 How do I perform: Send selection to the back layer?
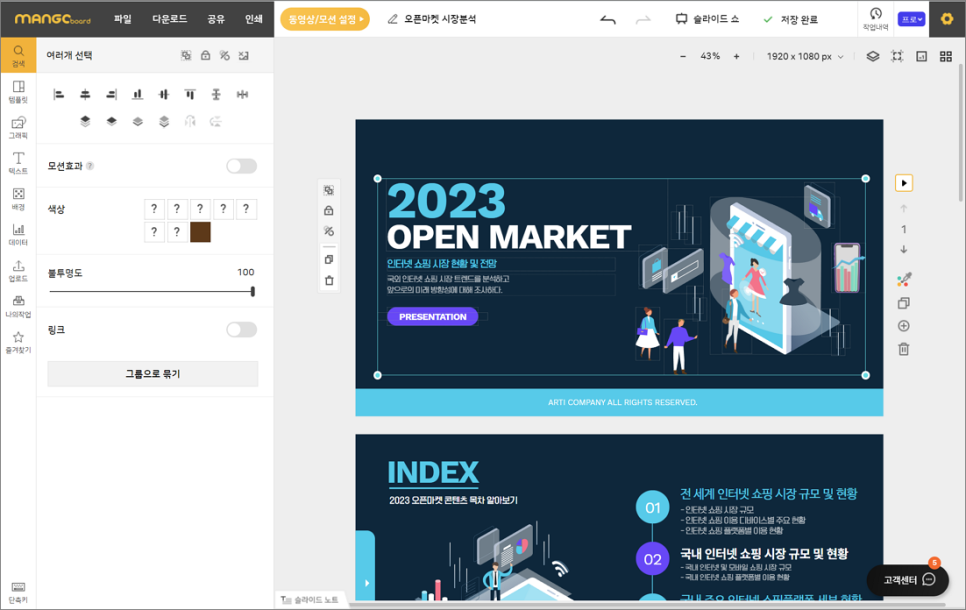164,121
